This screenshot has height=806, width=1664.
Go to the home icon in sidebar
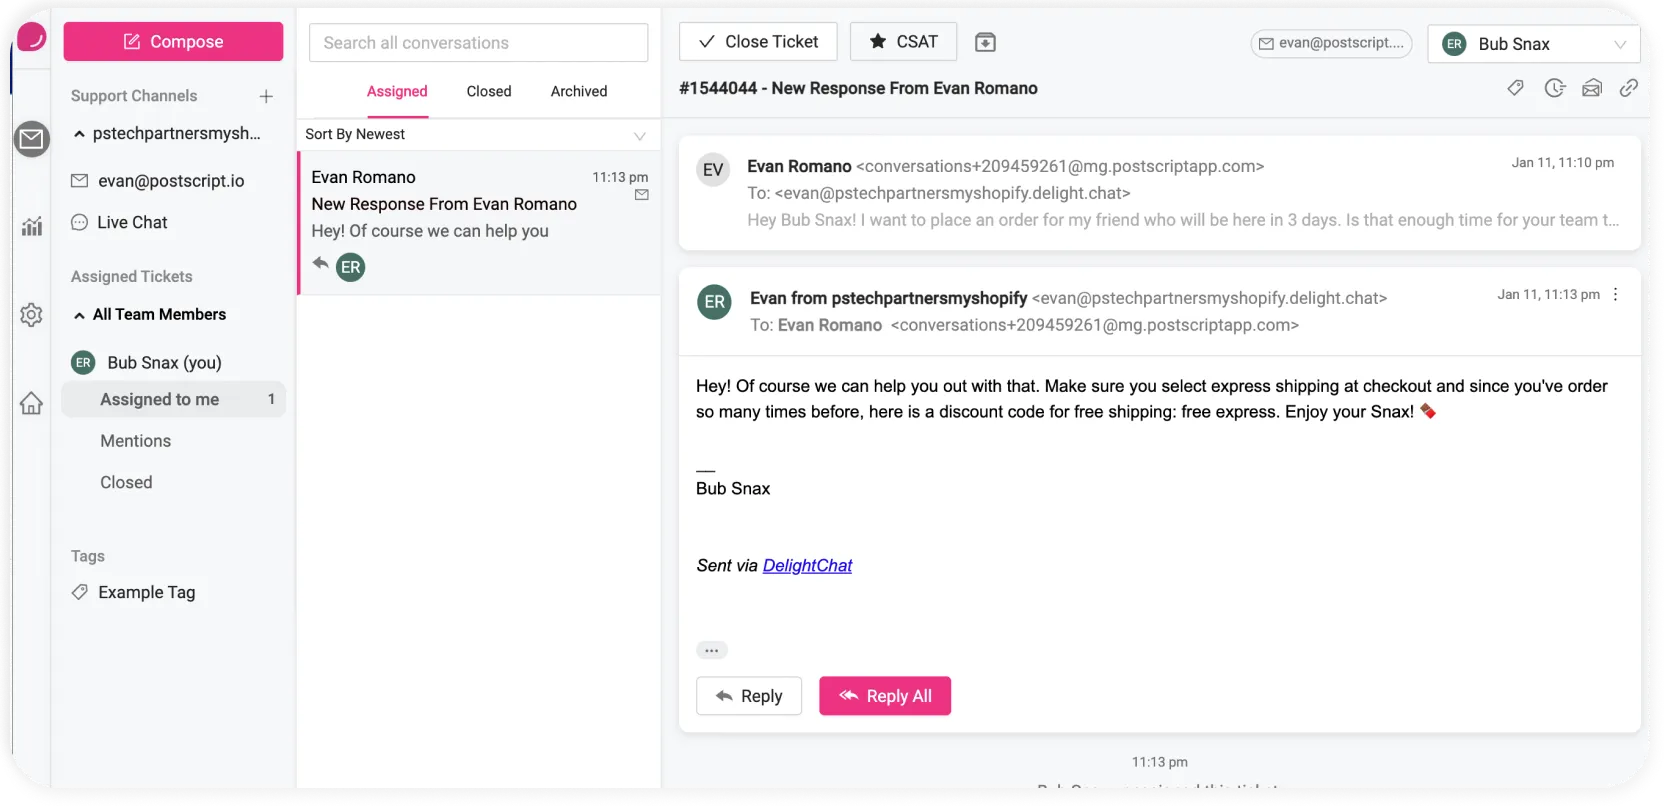31,403
